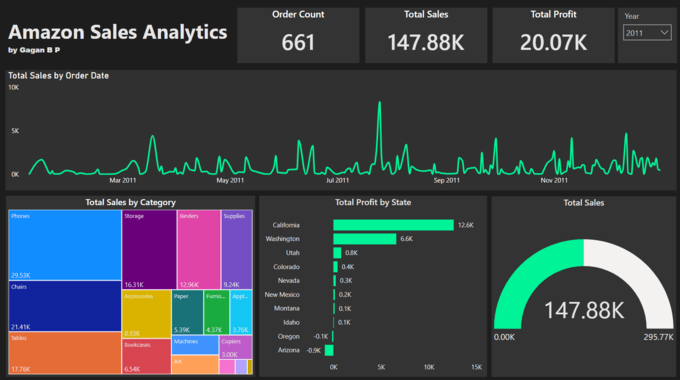Choose the Machines treemap tile
Image resolution: width=680 pixels, height=380 pixels.
[x=195, y=345]
